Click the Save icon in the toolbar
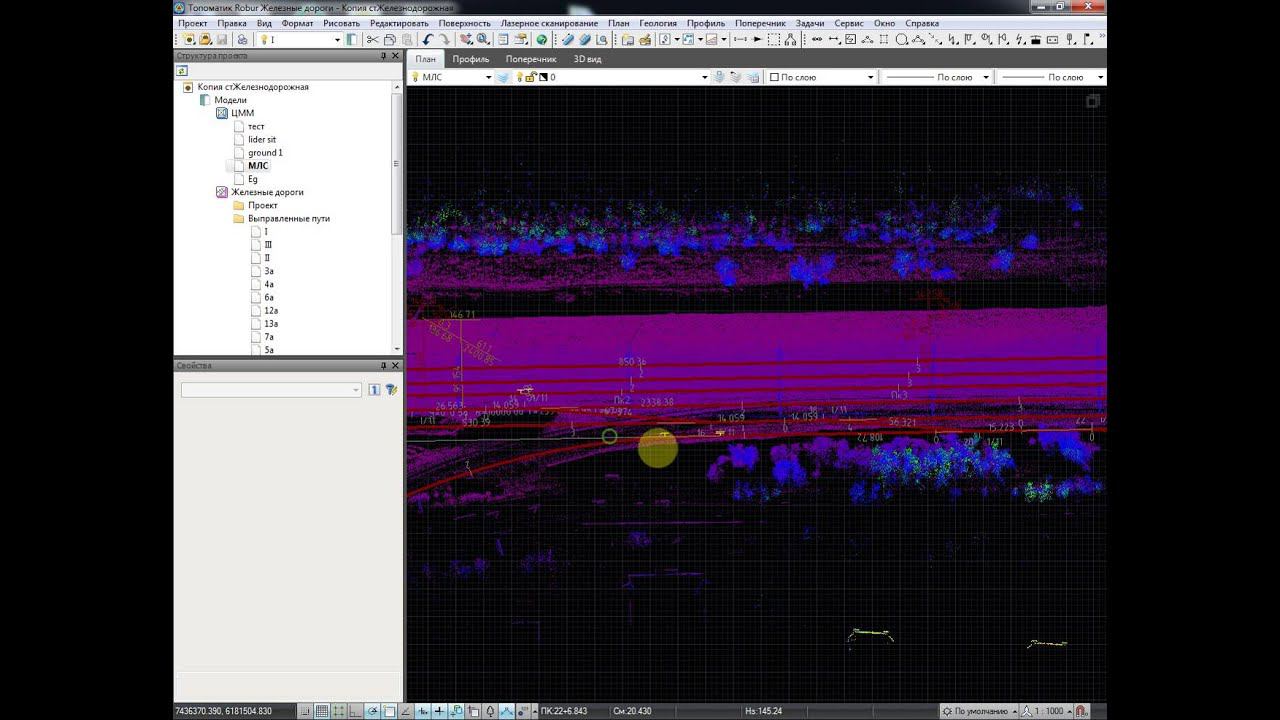 tap(221, 40)
